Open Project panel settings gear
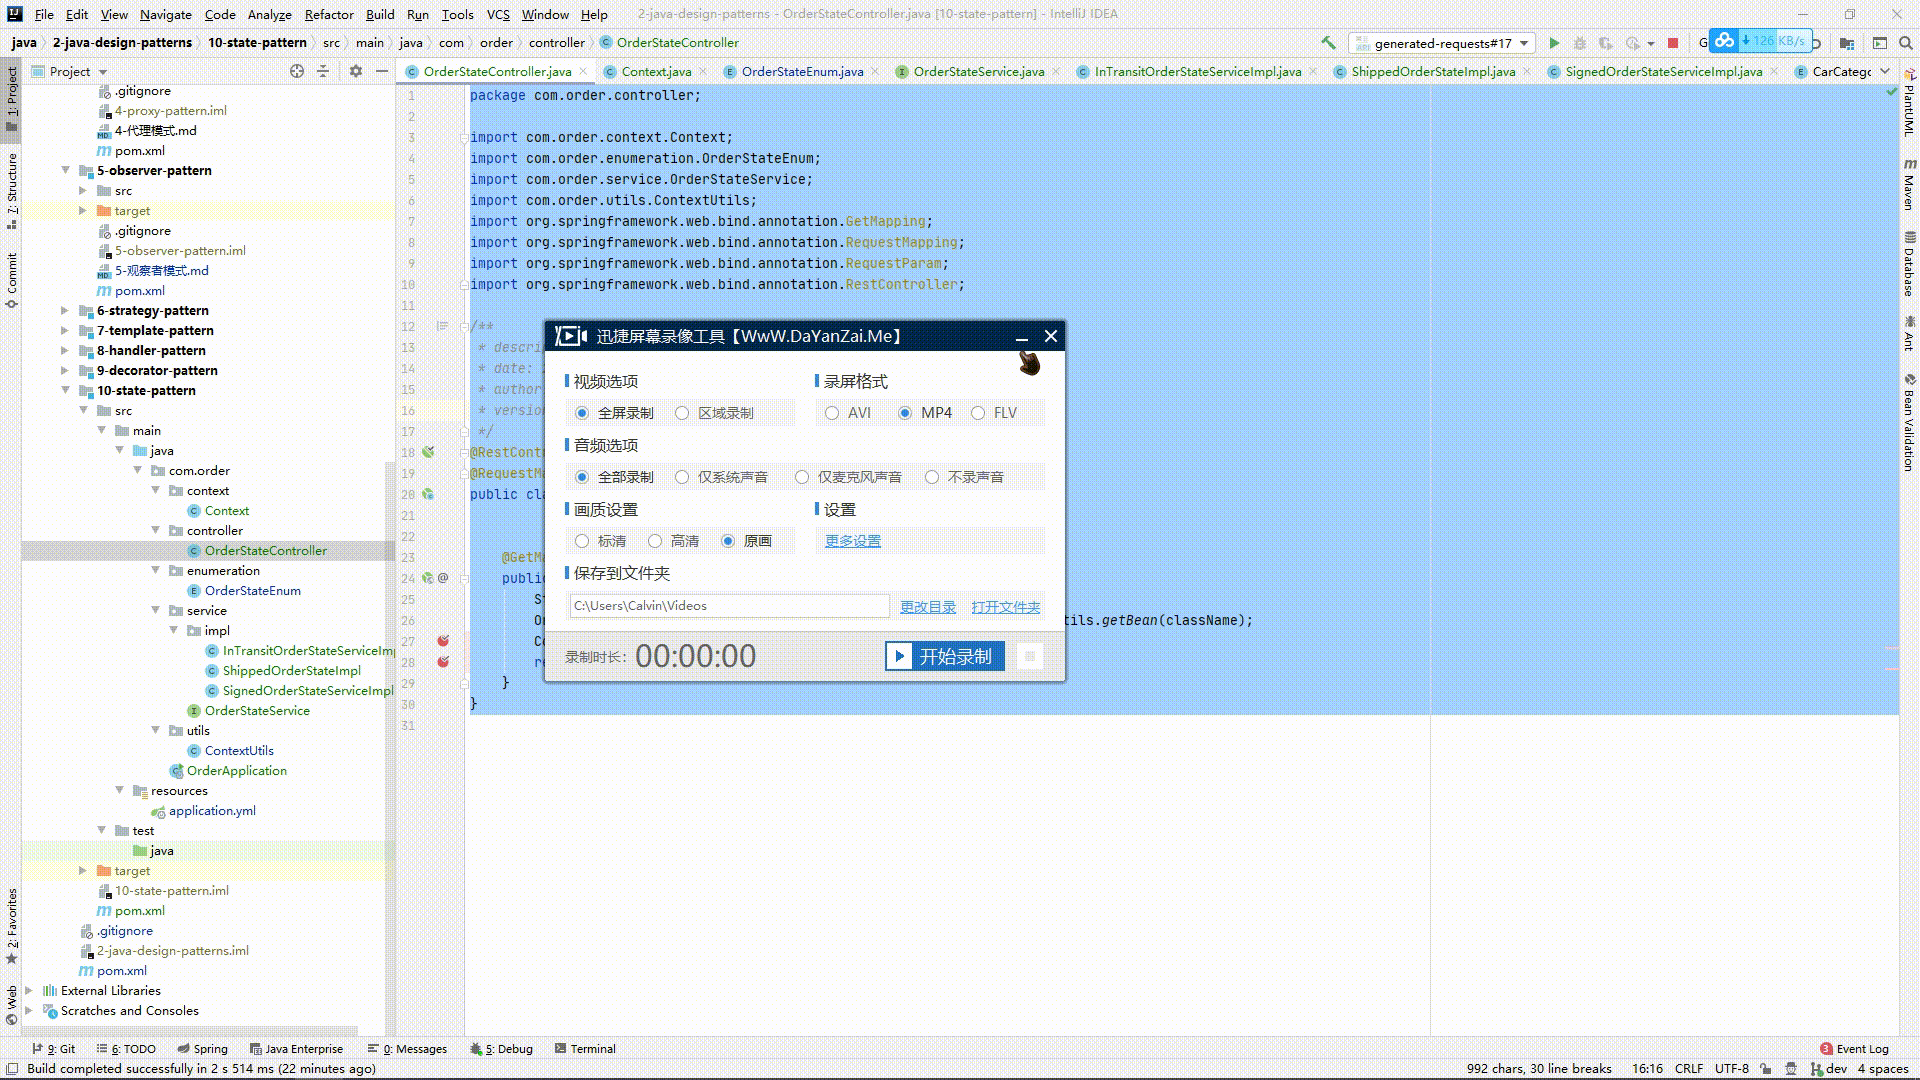The width and height of the screenshot is (1920, 1080). coord(355,71)
